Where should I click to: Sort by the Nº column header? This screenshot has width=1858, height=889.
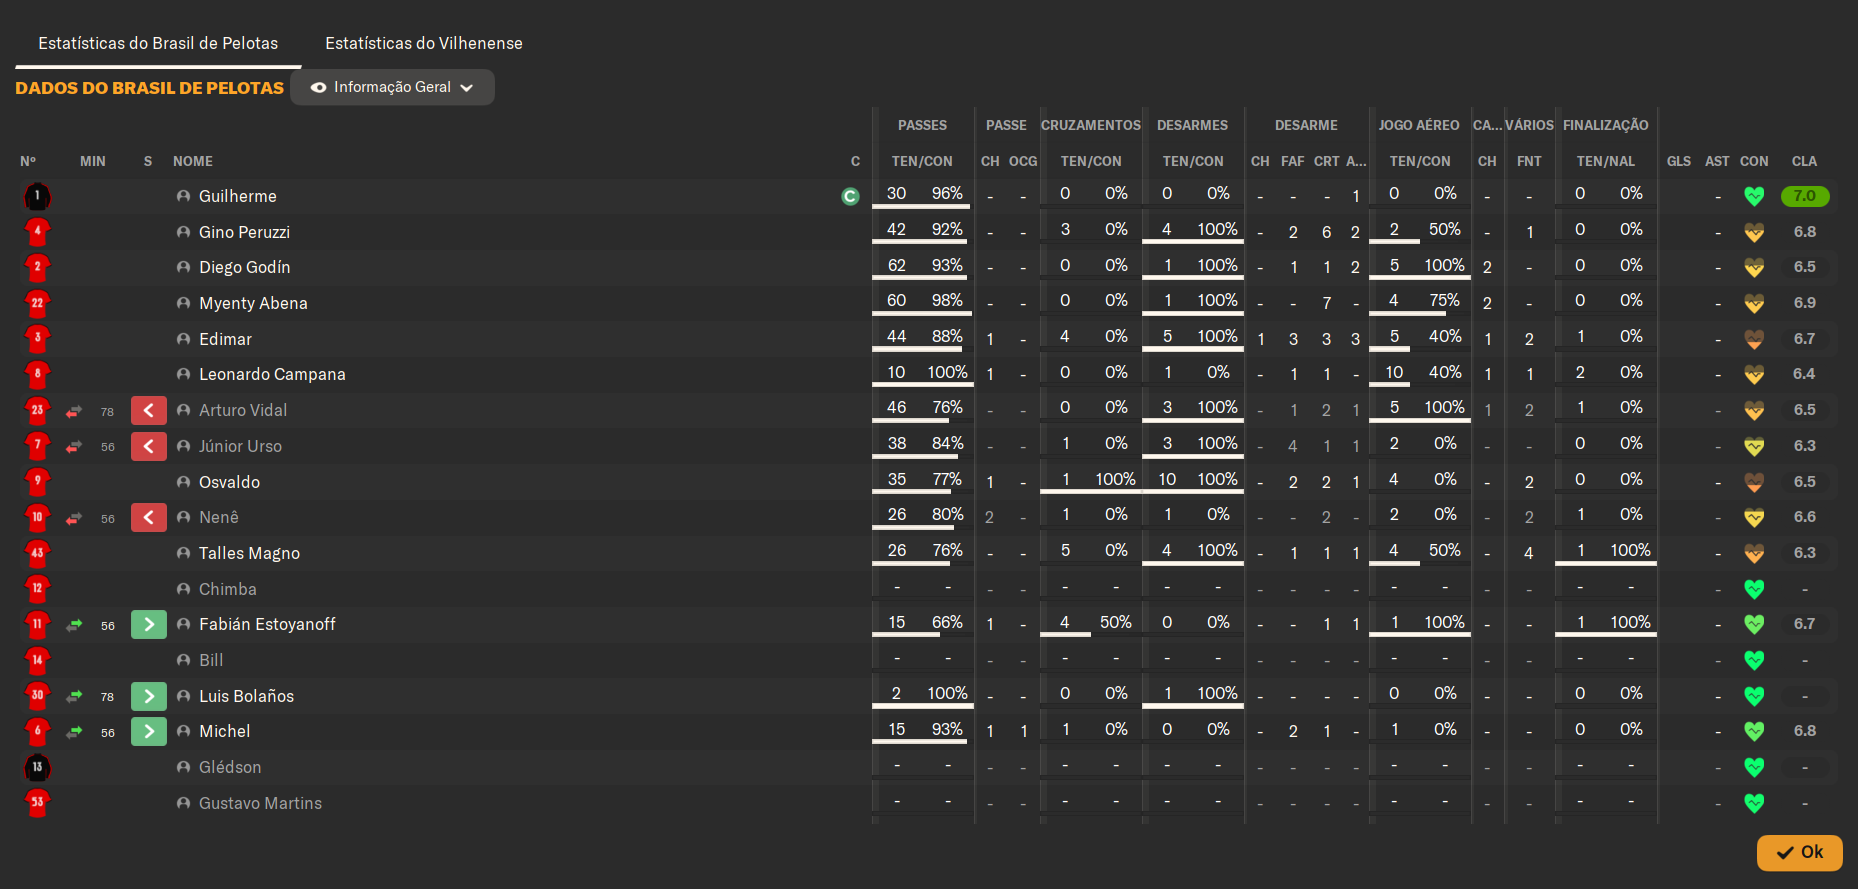tap(28, 161)
